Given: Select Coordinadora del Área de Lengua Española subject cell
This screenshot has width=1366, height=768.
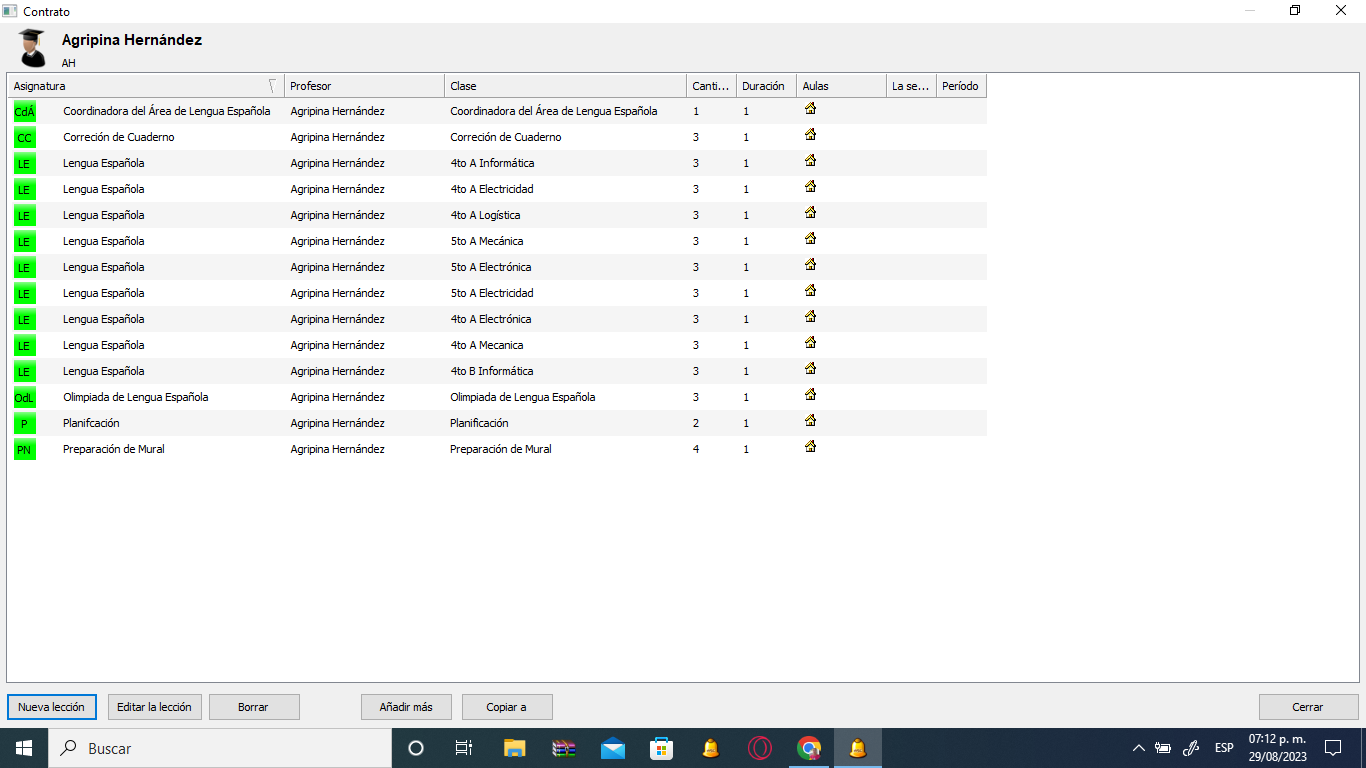Looking at the screenshot, I should (x=167, y=111).
